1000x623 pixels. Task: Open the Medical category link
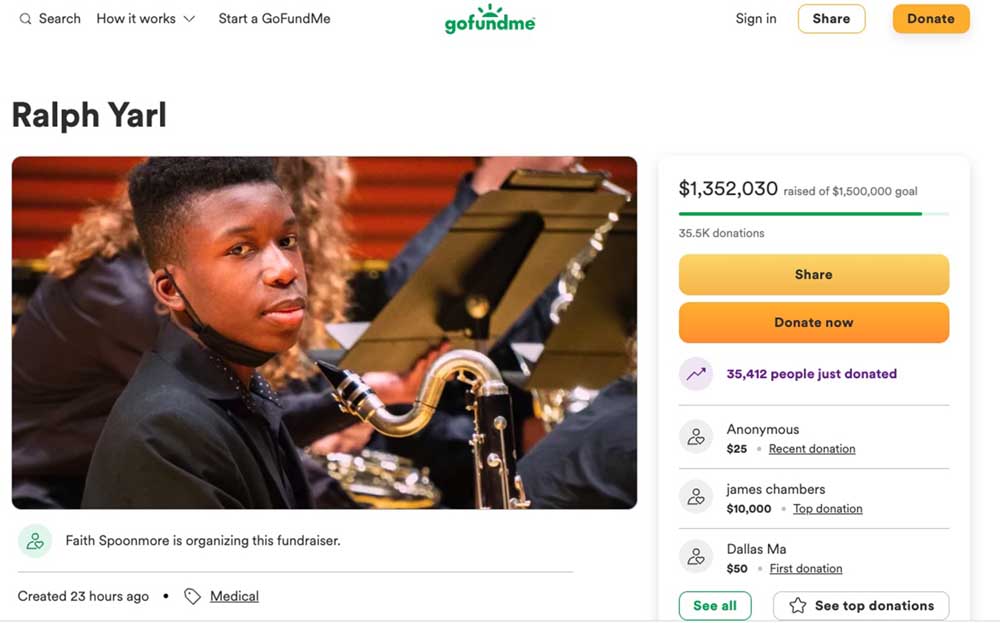point(234,597)
